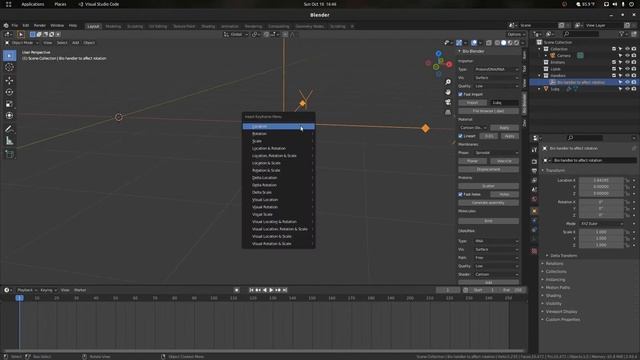The width and height of the screenshot is (640, 360).
Task: Select the Scale tool
Action: (x=9, y=104)
